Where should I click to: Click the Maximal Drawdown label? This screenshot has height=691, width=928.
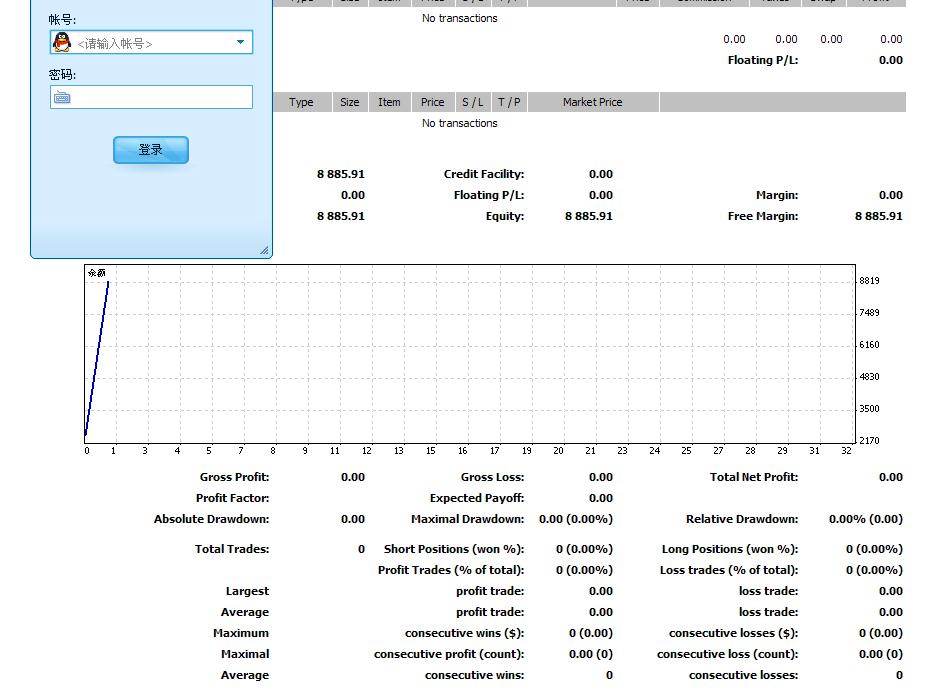(x=467, y=519)
